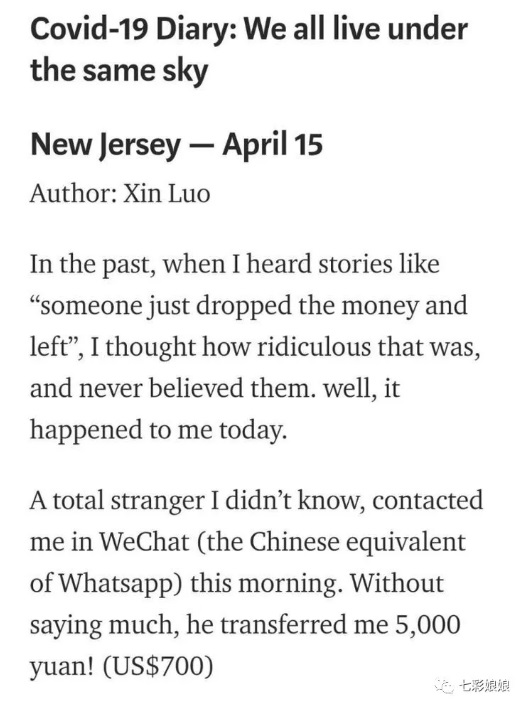The height and width of the screenshot is (720, 532).
Task: Open author name 'Xin Luo'
Action: click(x=167, y=194)
